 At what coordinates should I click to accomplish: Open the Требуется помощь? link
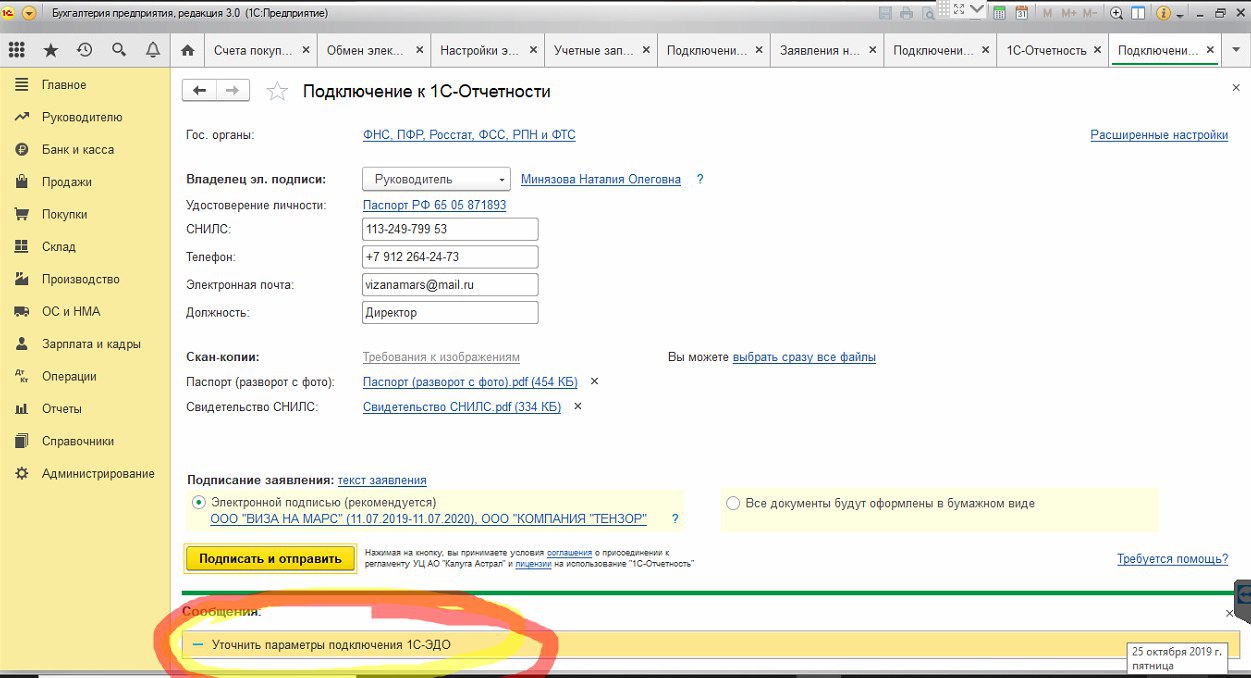click(1172, 559)
